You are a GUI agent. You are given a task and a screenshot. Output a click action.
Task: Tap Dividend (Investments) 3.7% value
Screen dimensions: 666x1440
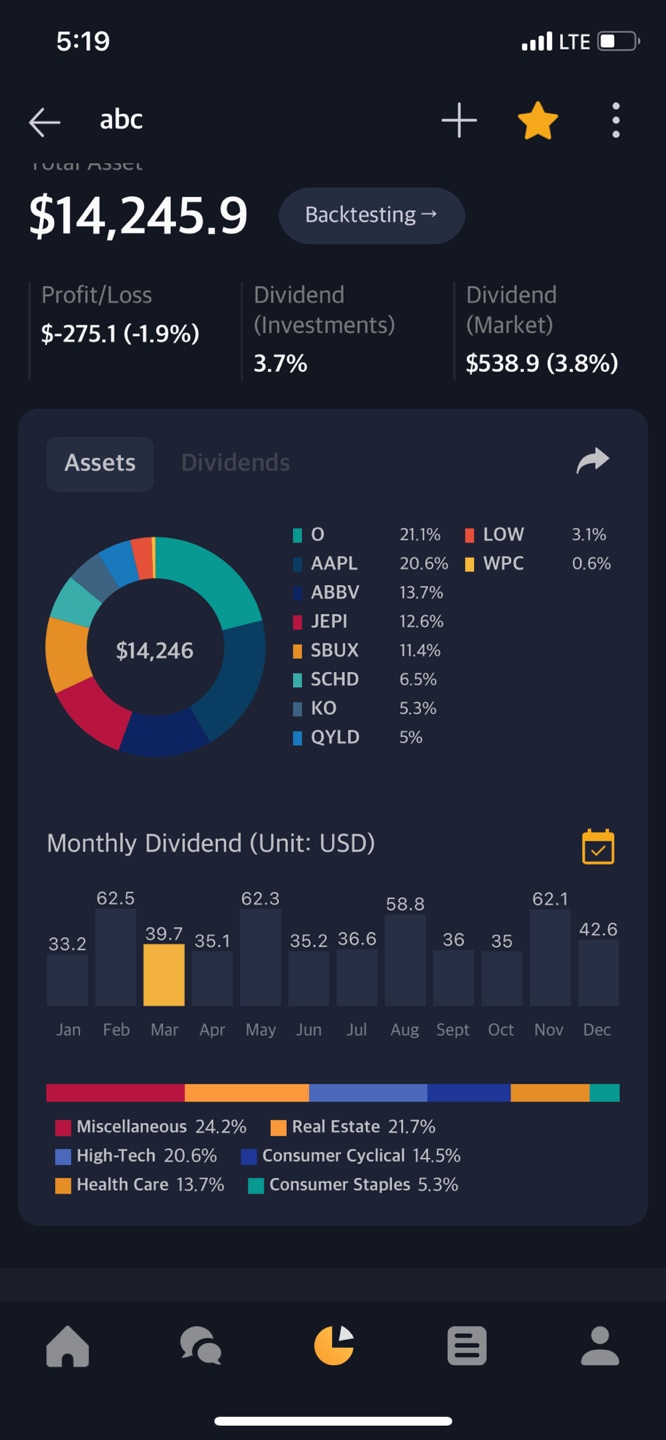pyautogui.click(x=280, y=363)
